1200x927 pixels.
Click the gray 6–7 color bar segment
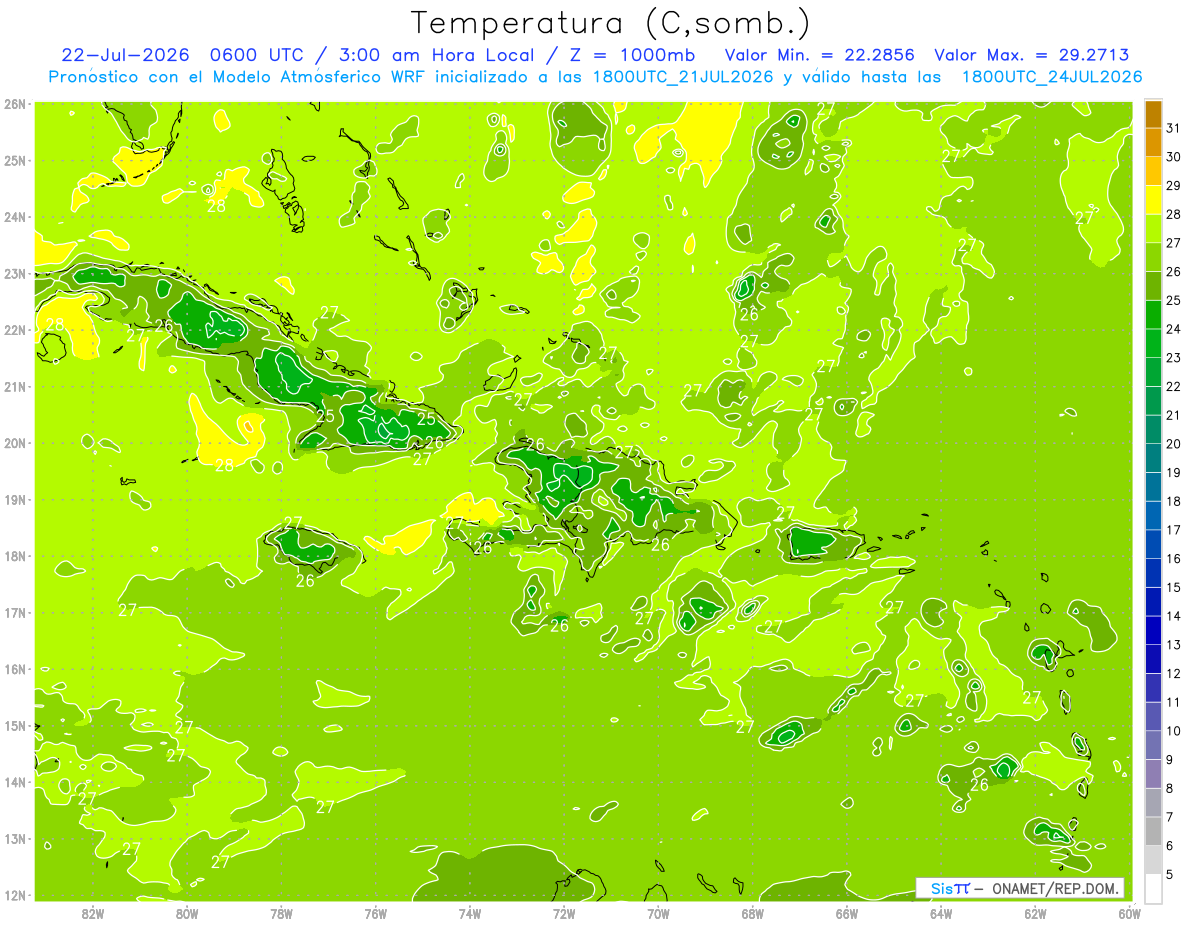point(1153,831)
